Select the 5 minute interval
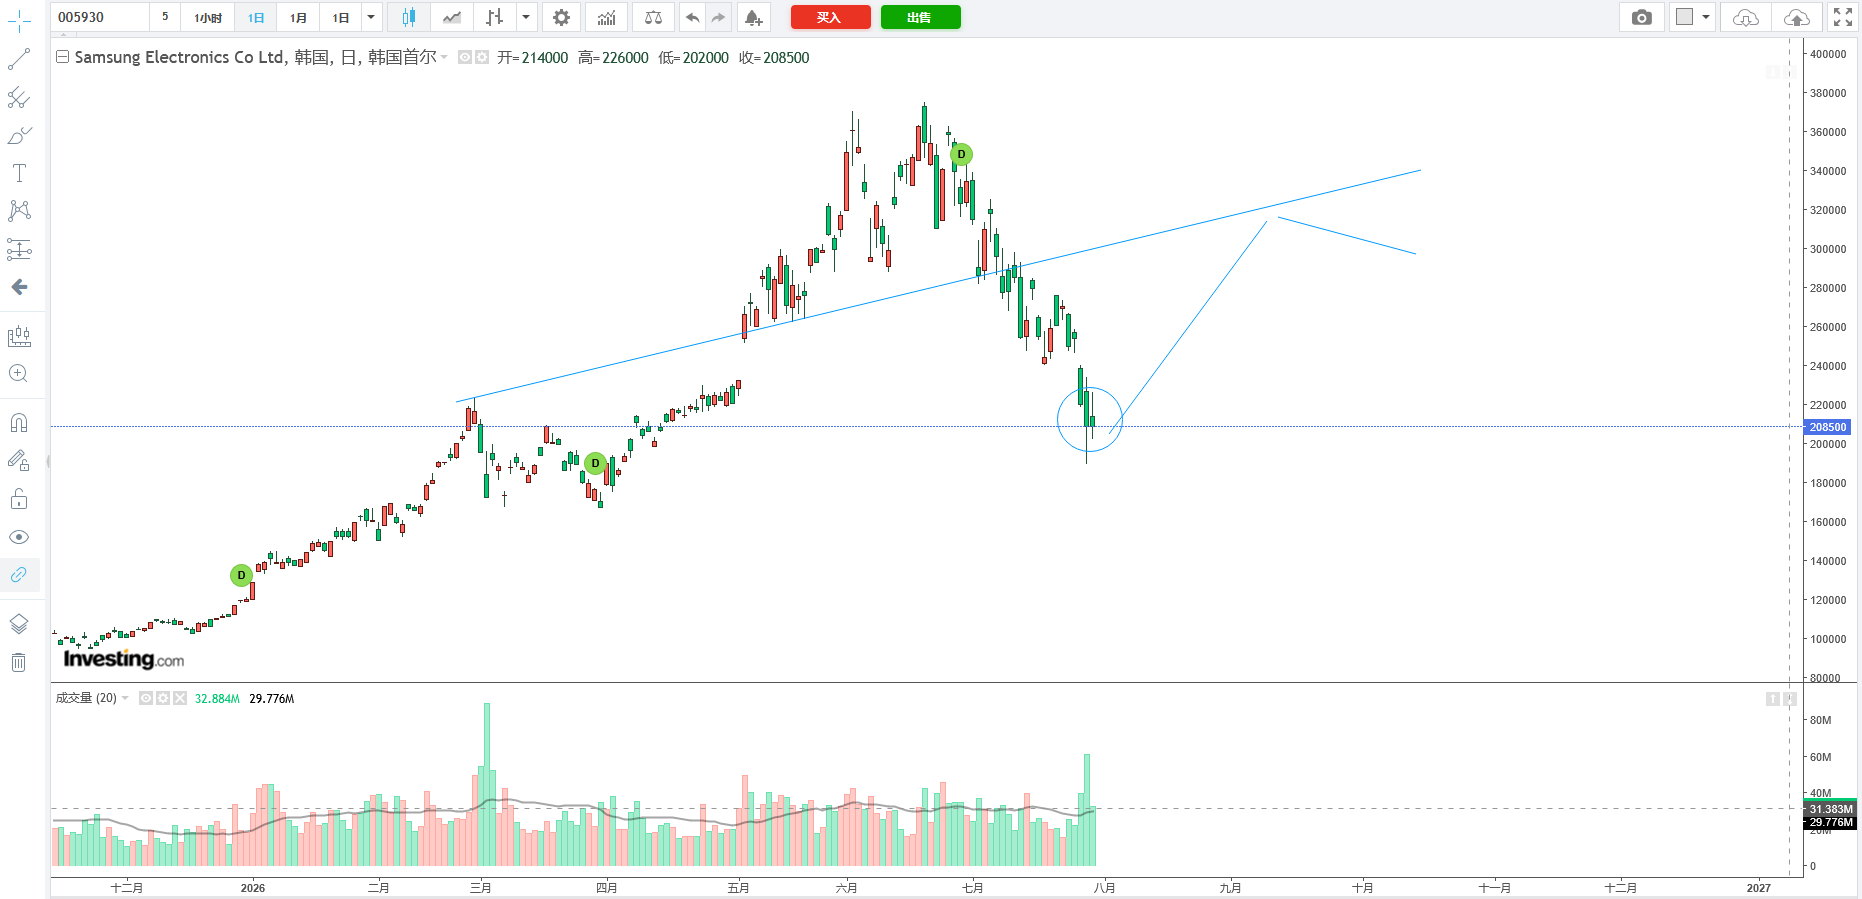 coord(165,17)
